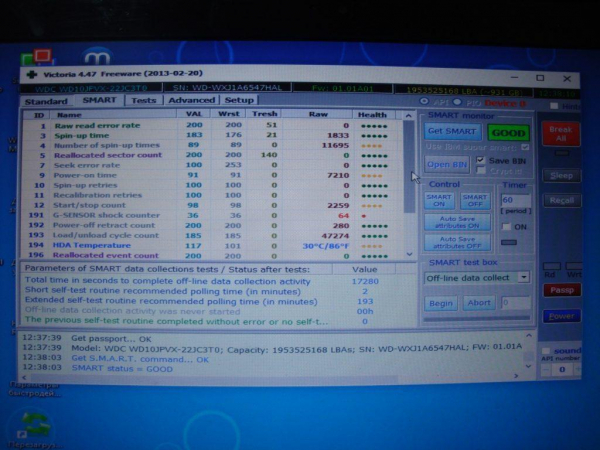Image resolution: width=600 pixels, height=450 pixels.
Task: Click the Open BIN button
Action: [447, 165]
